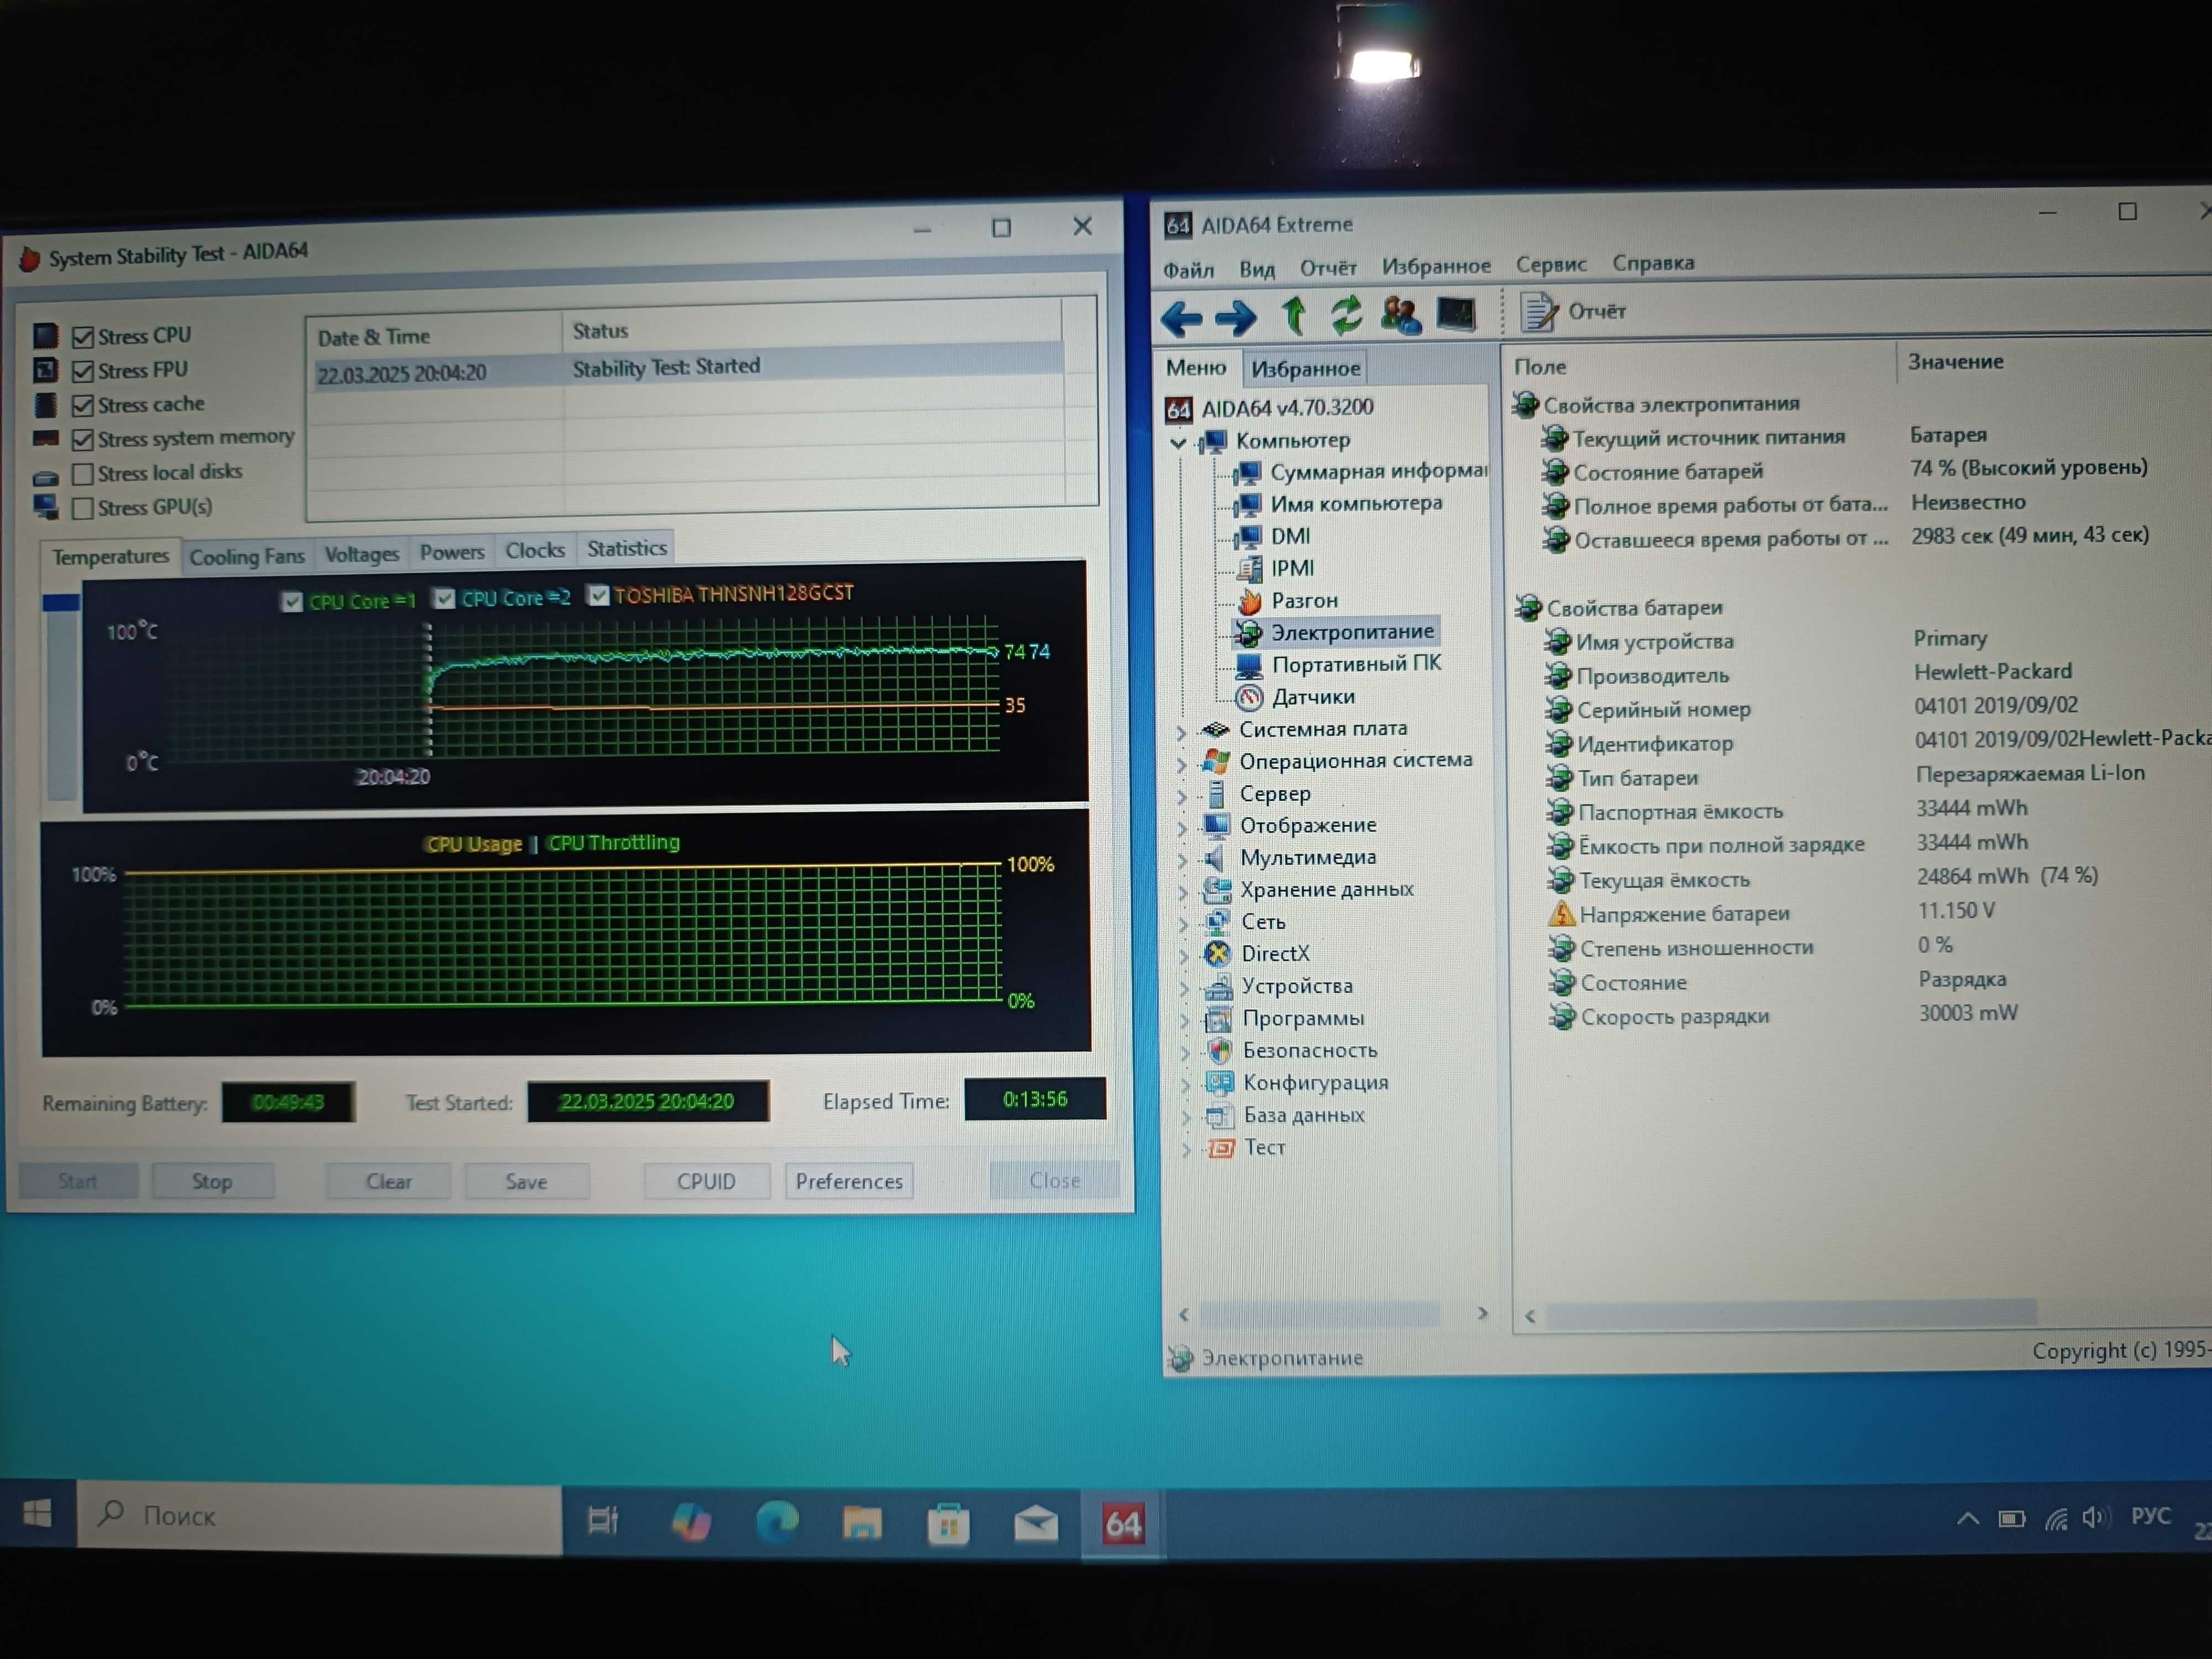Switch to the Statistics tab

point(626,549)
